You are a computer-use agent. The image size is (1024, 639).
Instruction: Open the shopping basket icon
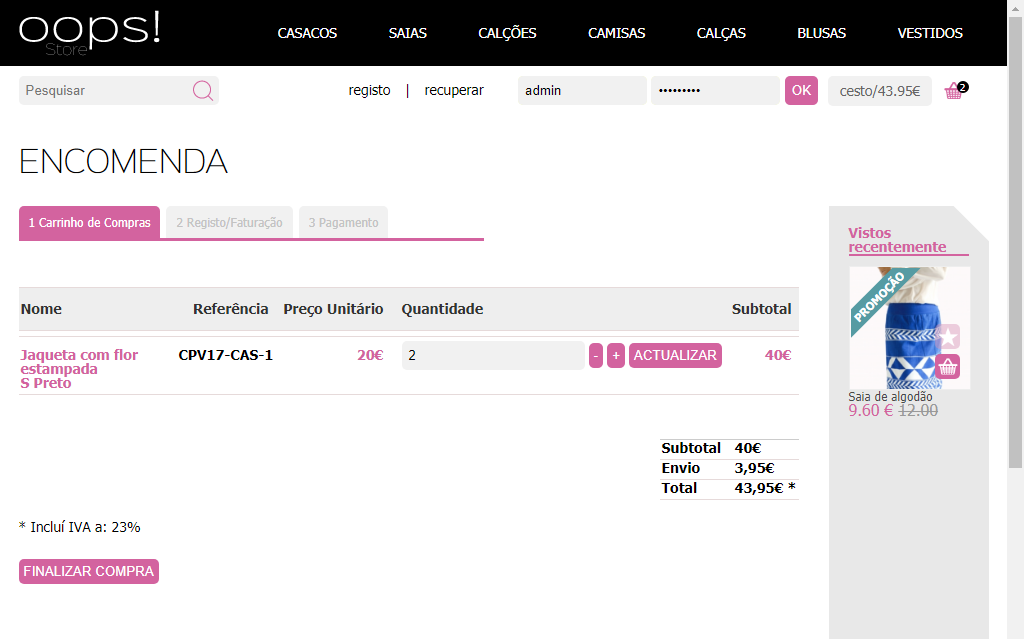(x=953, y=91)
